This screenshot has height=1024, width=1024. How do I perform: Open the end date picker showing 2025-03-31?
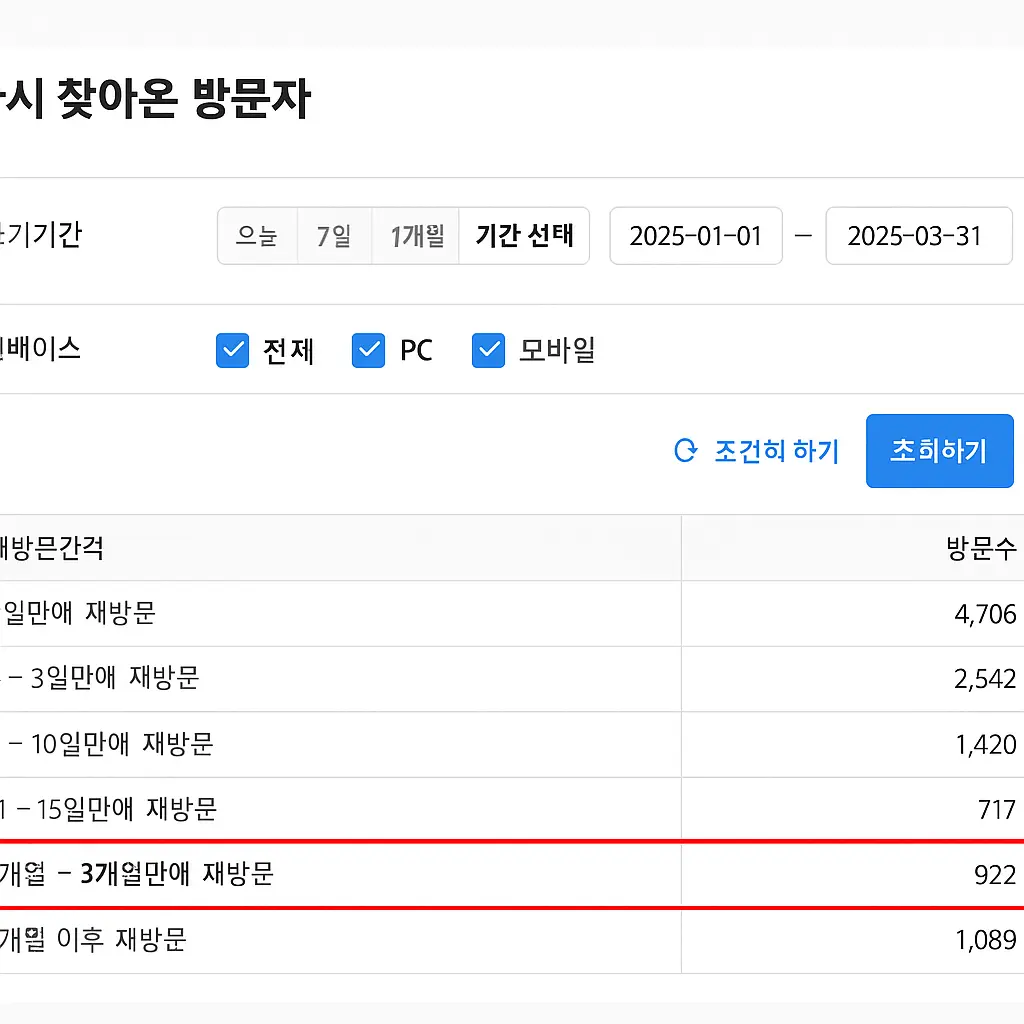click(x=918, y=236)
